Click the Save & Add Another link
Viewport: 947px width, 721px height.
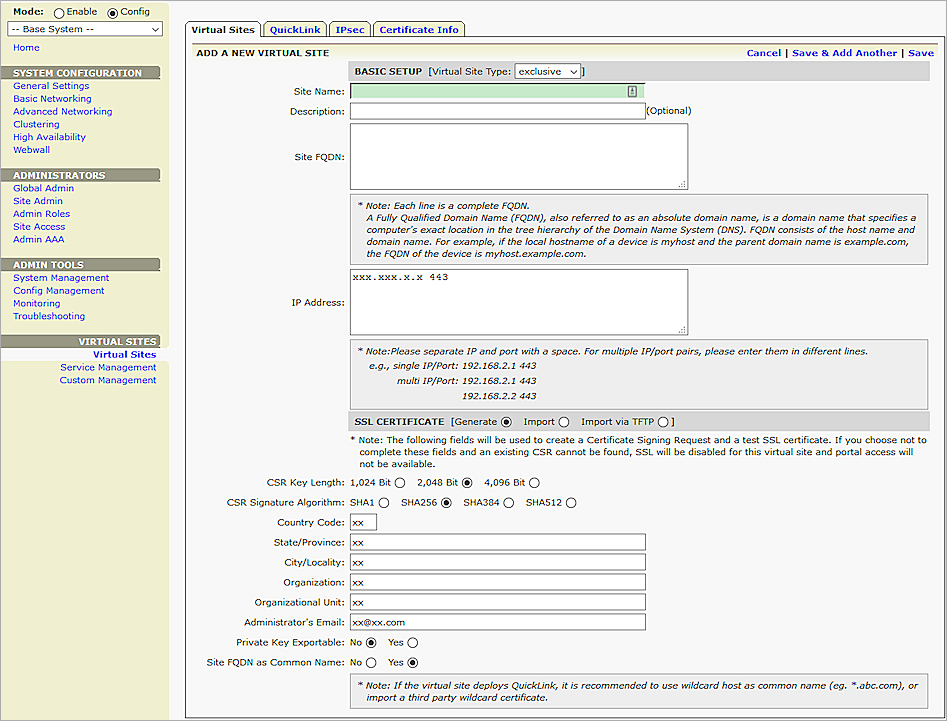(844, 53)
